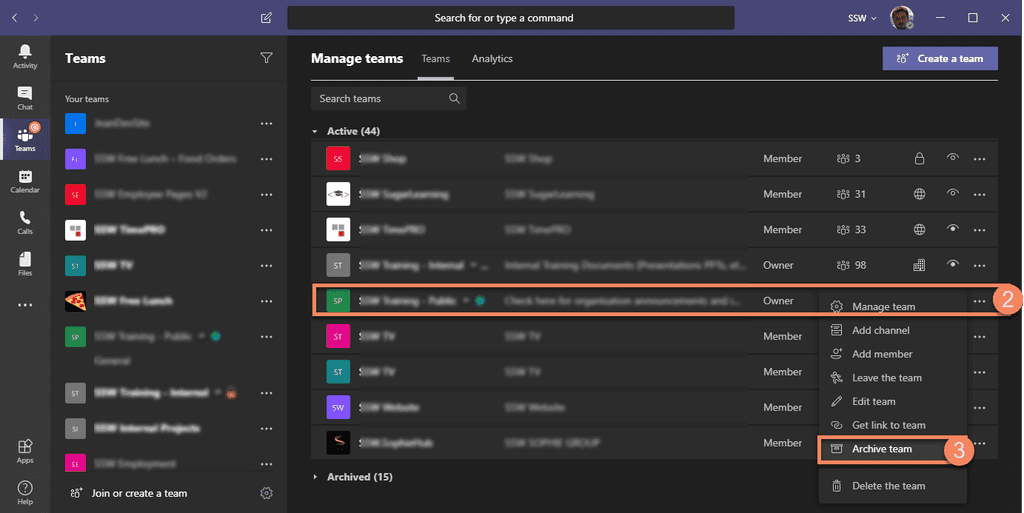Click Join or create a team
The image size is (1024, 513).
click(139, 493)
